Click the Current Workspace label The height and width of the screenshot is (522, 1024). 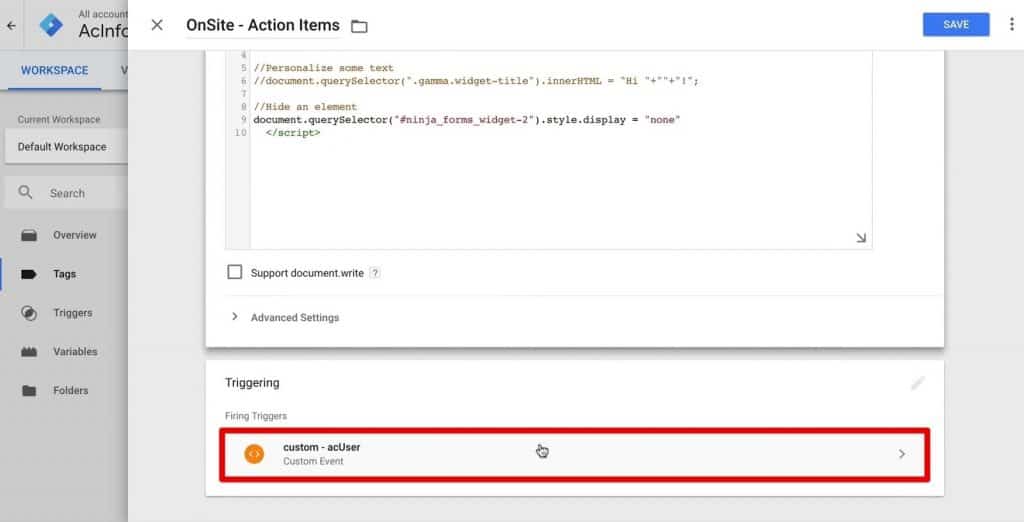(59, 120)
